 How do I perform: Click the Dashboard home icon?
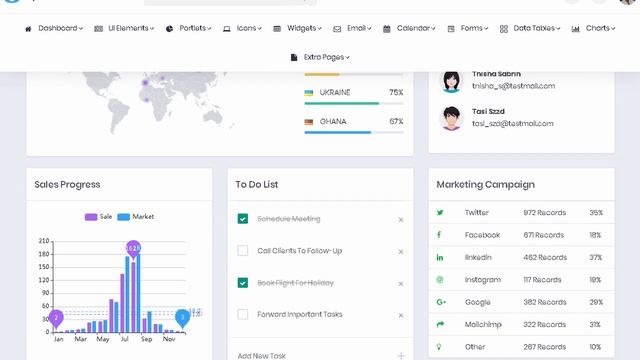pos(28,29)
